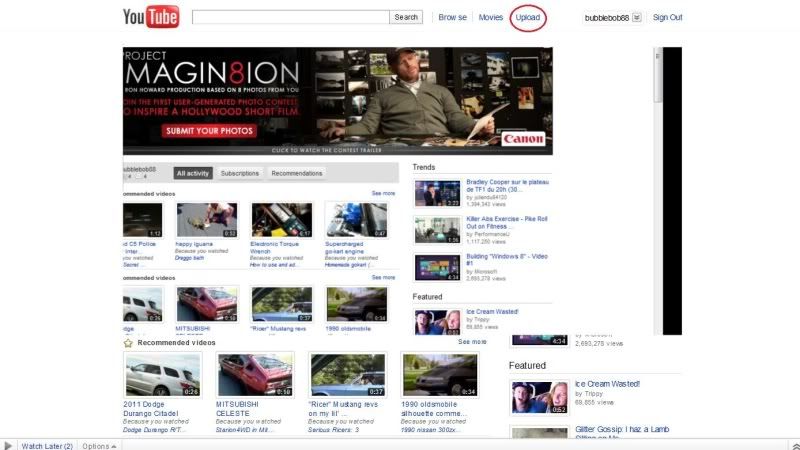Screen dimensions: 800x450
Task: Click the 1990 oldsmobile silhouette comme... title
Action: click(x=434, y=409)
